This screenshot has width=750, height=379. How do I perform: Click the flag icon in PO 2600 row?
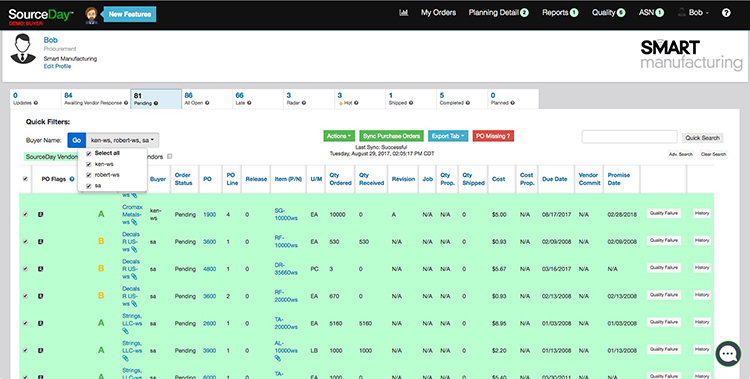(x=41, y=323)
